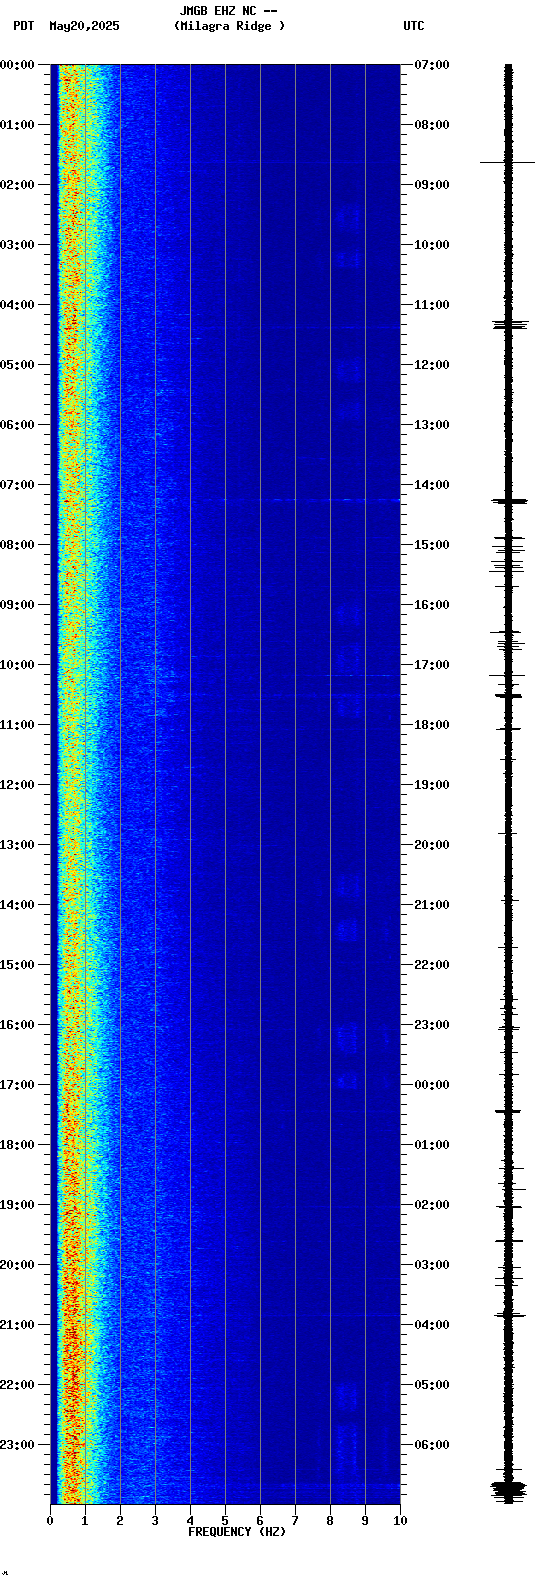Click the '15:00' PDT time label on left axis
This screenshot has height=1584, width=552.
click(x=17, y=965)
